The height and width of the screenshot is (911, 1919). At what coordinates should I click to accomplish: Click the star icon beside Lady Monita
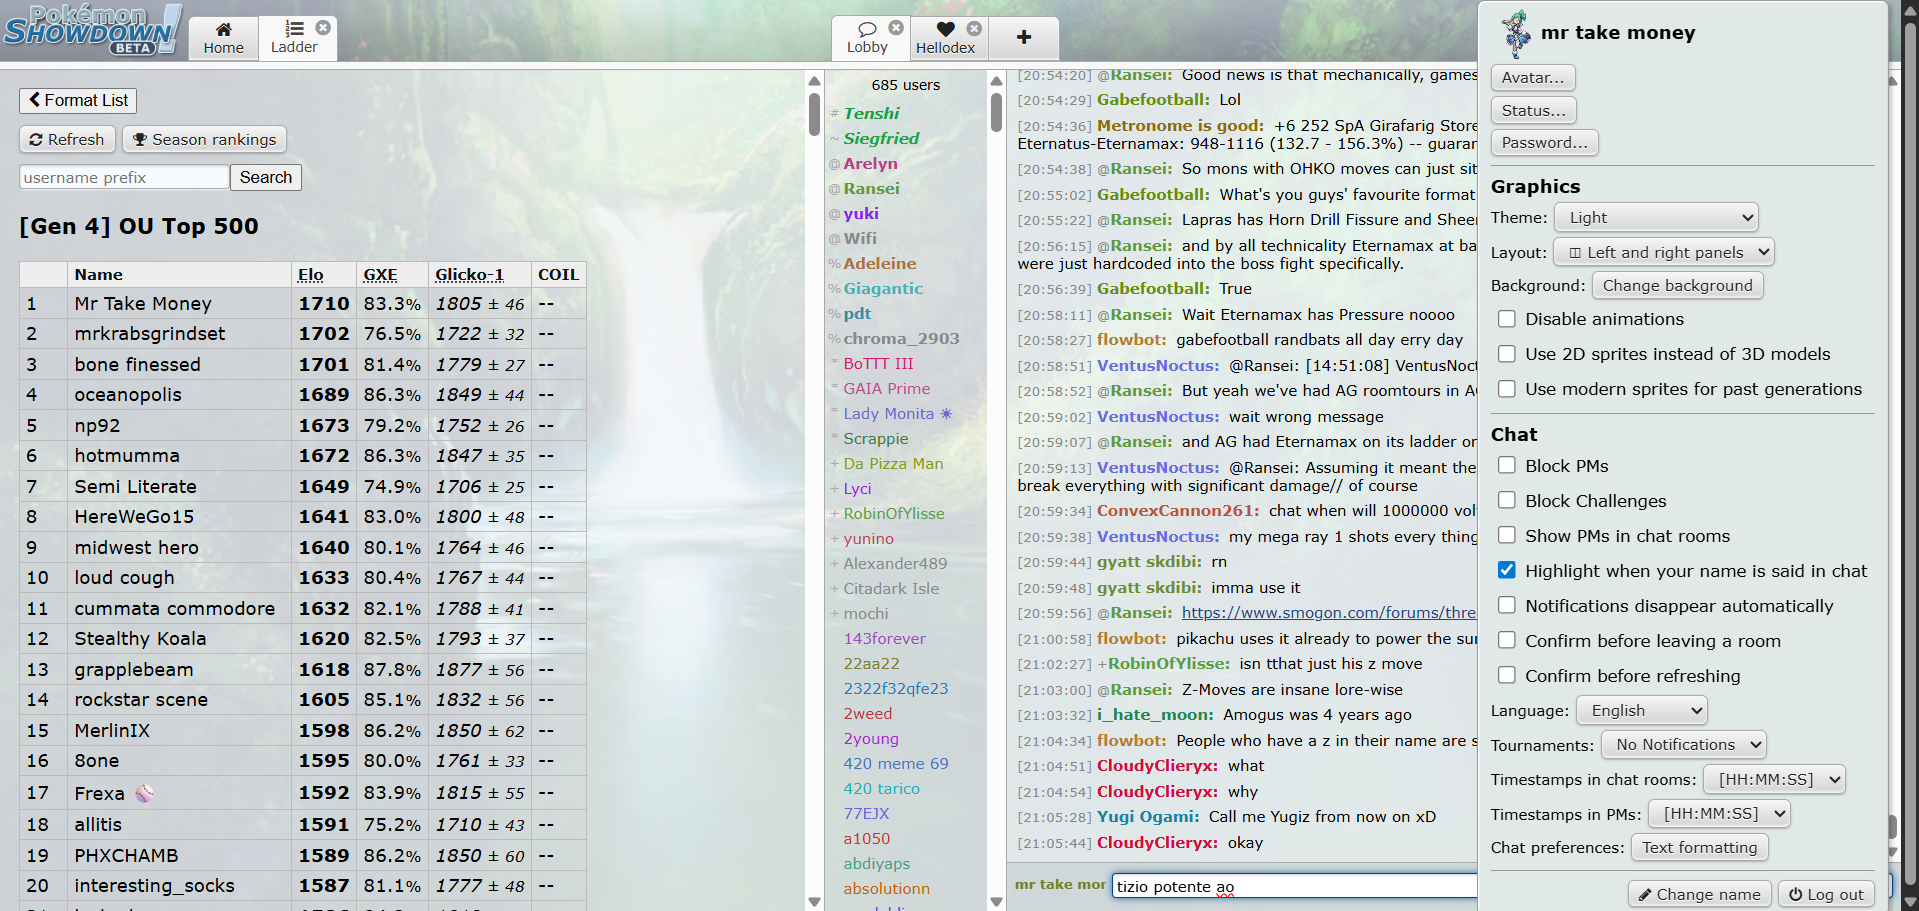coord(946,414)
